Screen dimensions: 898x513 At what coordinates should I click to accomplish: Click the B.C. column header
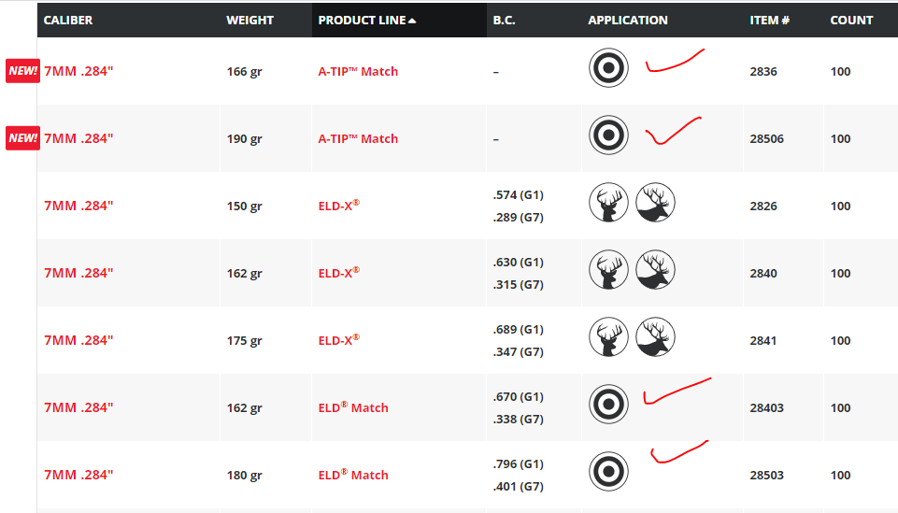tap(504, 20)
